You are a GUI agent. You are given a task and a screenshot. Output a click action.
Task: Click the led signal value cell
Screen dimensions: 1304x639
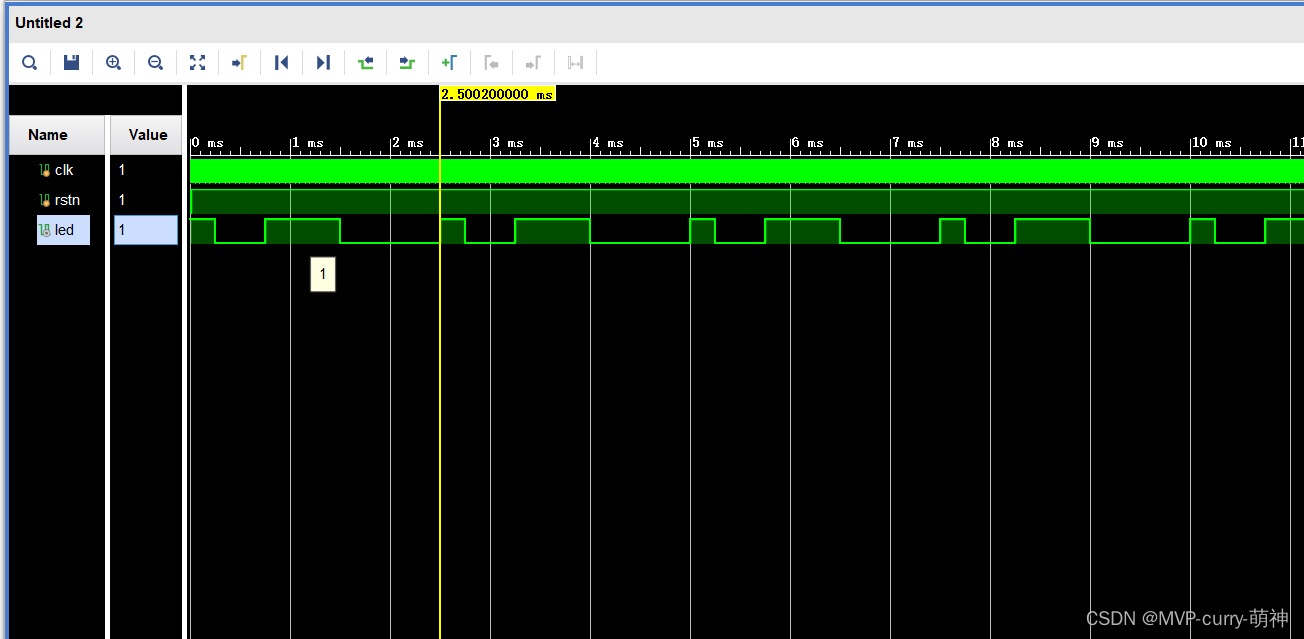tap(146, 230)
